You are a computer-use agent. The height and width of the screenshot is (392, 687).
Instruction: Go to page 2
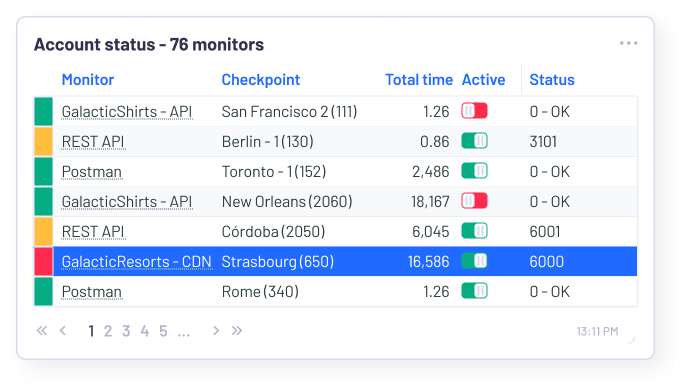pos(108,331)
